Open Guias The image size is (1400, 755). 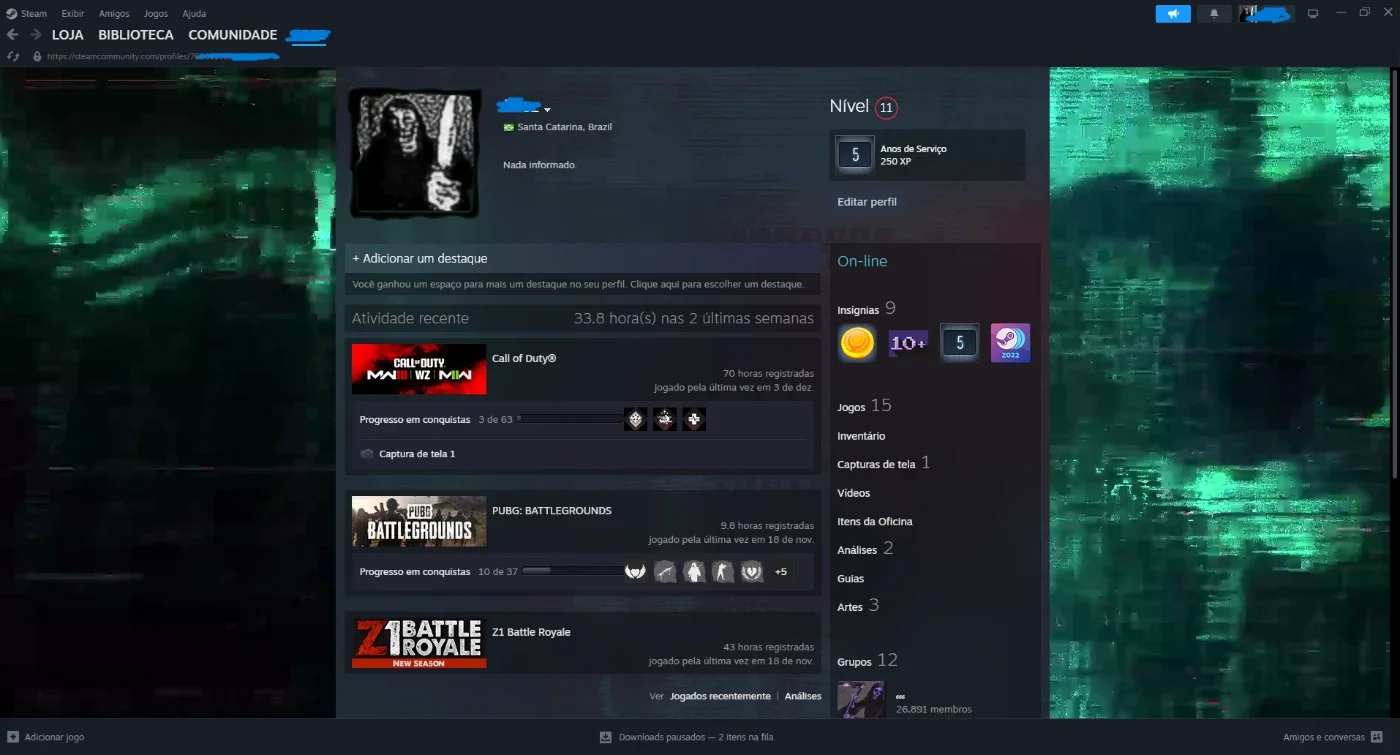pyautogui.click(x=851, y=578)
